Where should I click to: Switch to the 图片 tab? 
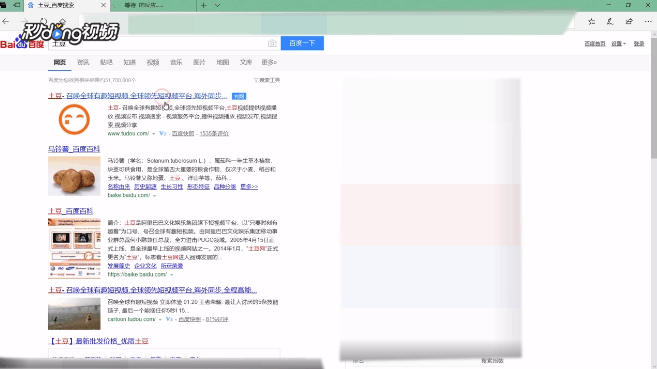click(199, 62)
